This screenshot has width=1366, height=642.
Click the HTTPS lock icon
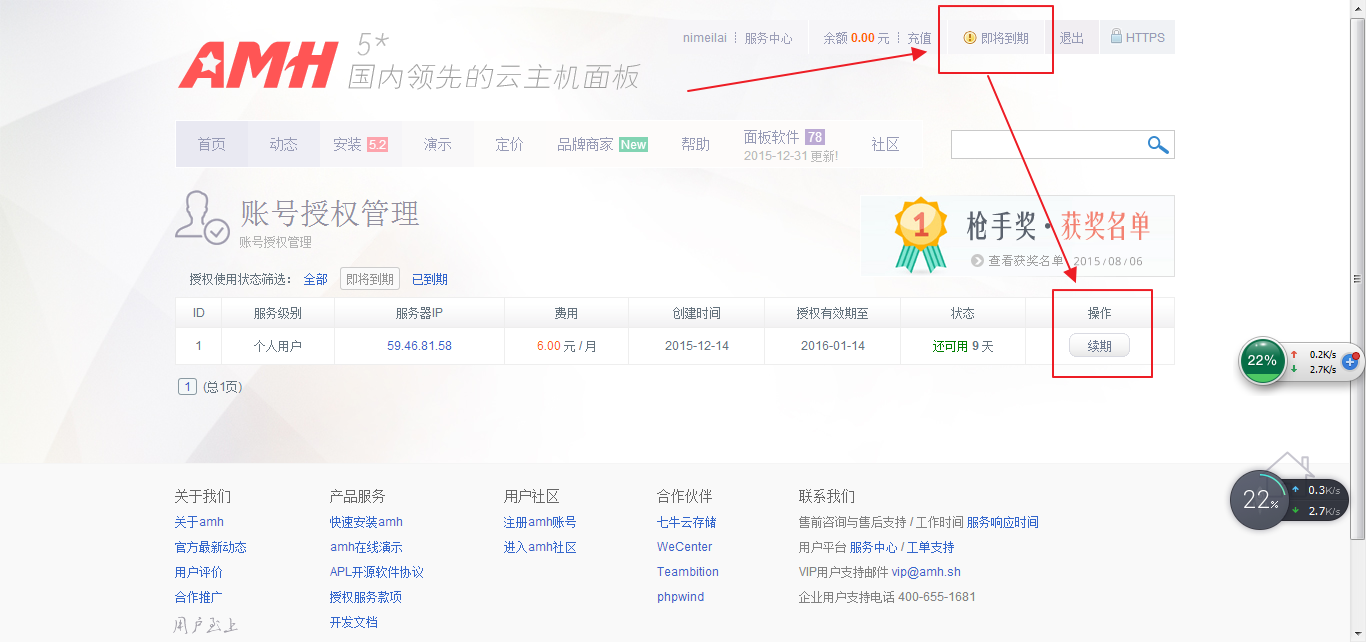point(1116,37)
